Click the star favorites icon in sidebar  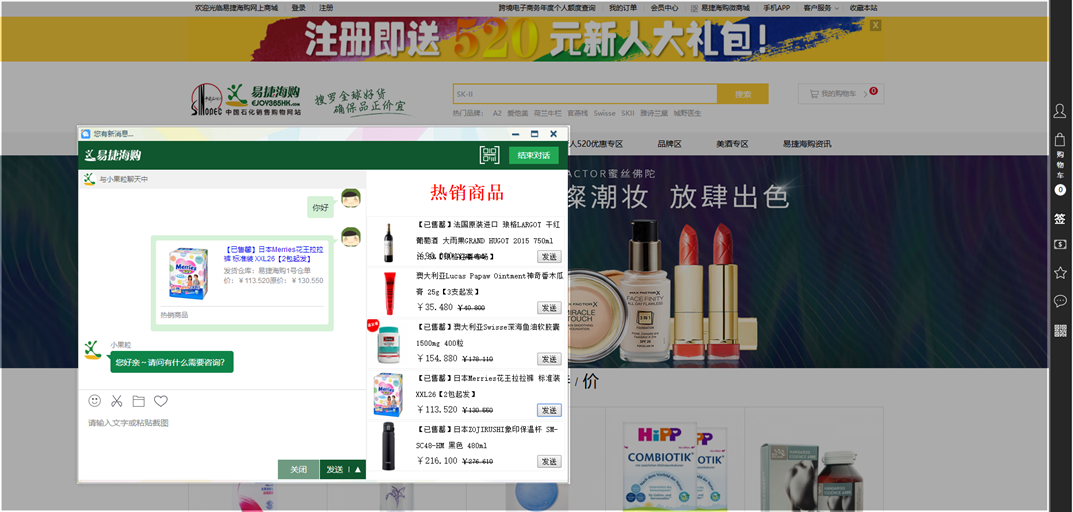pyautogui.click(x=1059, y=272)
